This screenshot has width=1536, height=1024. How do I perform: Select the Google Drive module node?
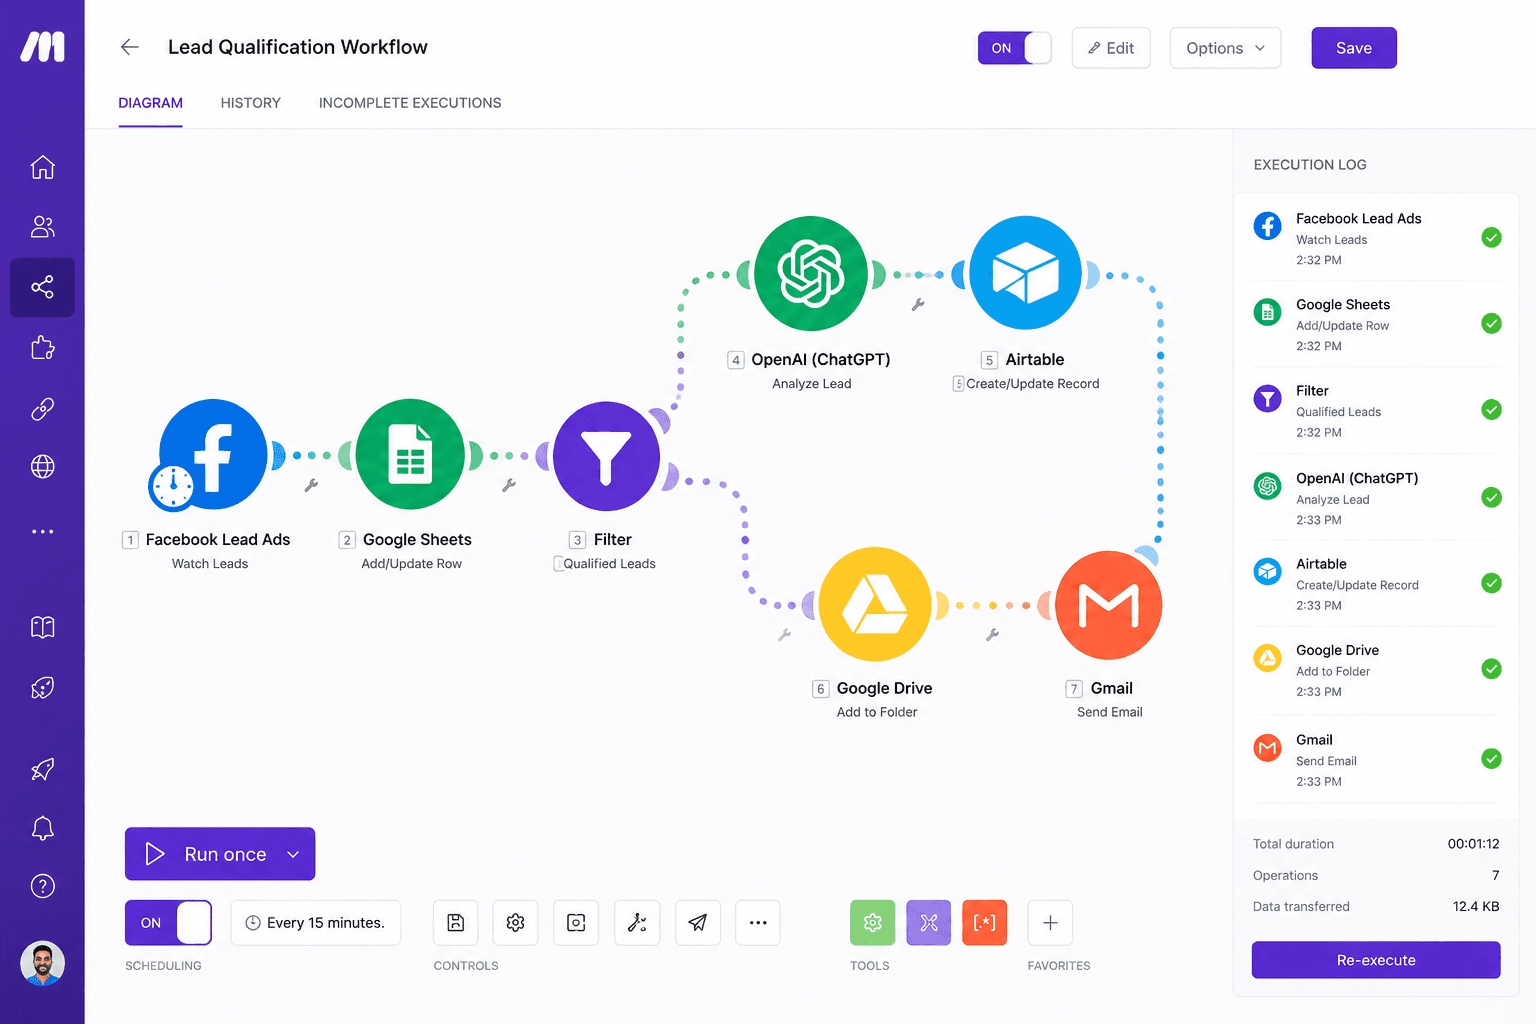(x=876, y=604)
